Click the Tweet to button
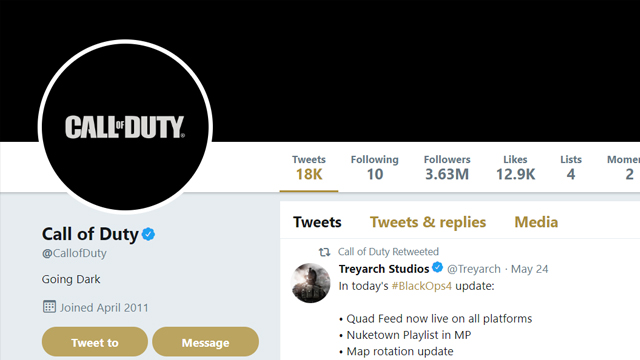Screen dimensions: 640x360 pos(95,342)
